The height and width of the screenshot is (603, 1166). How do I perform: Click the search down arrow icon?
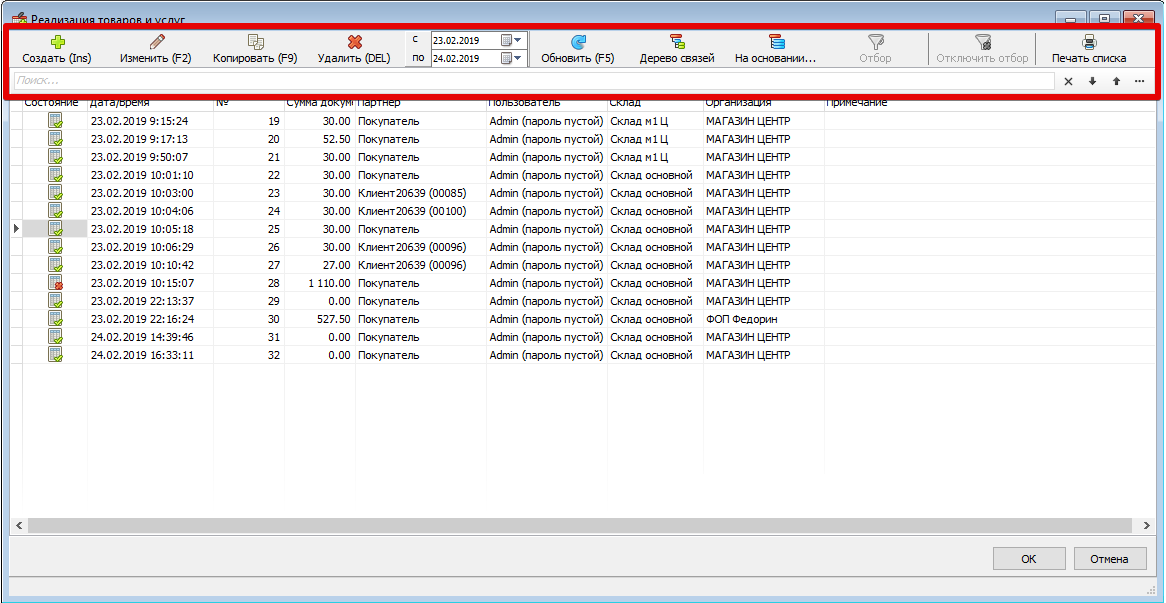tap(1092, 81)
